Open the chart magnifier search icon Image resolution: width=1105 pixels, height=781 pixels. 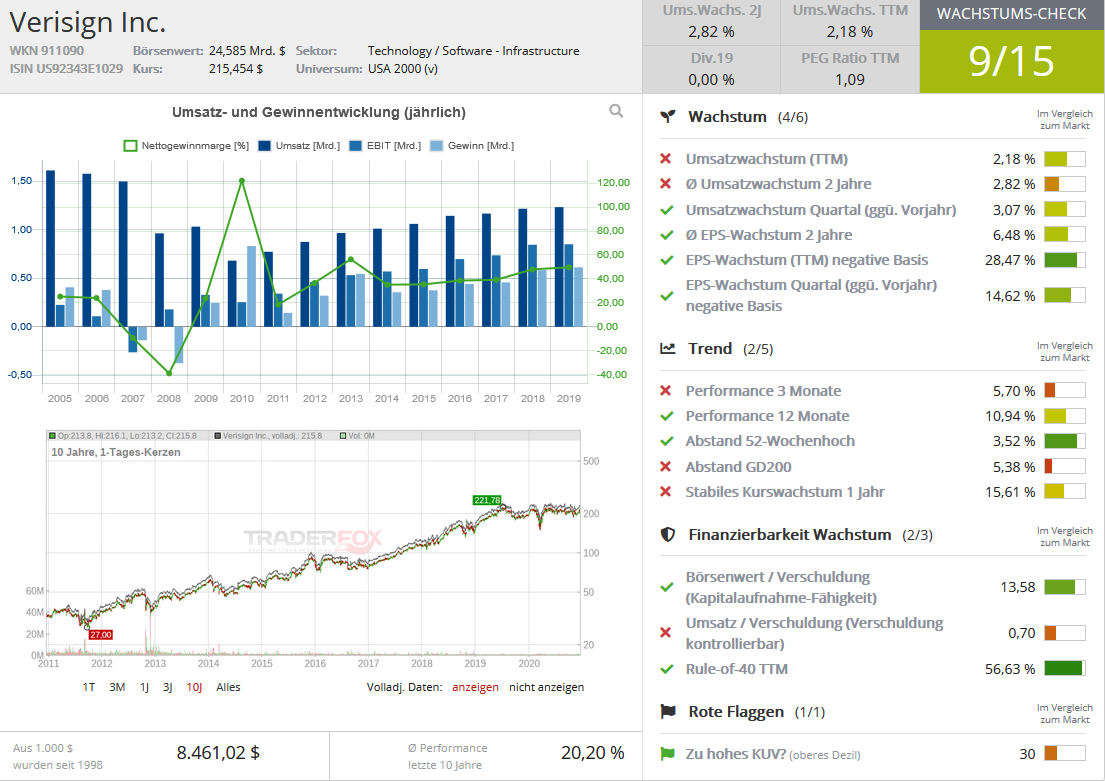616,111
